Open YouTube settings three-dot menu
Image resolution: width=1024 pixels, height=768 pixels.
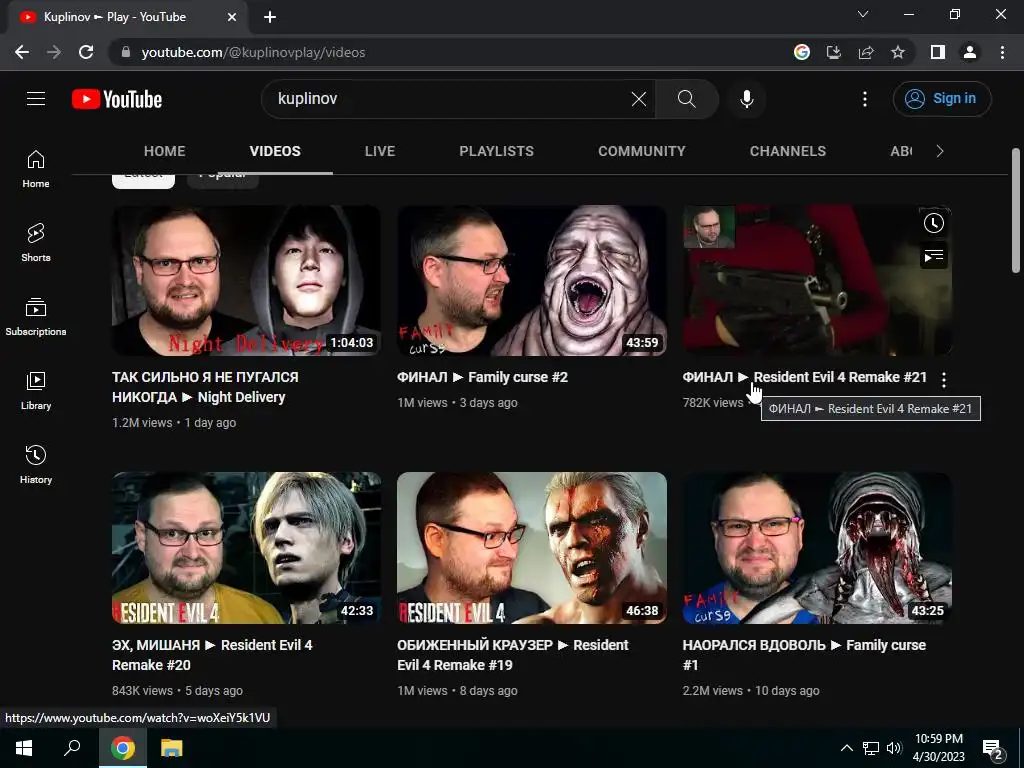[x=865, y=99]
